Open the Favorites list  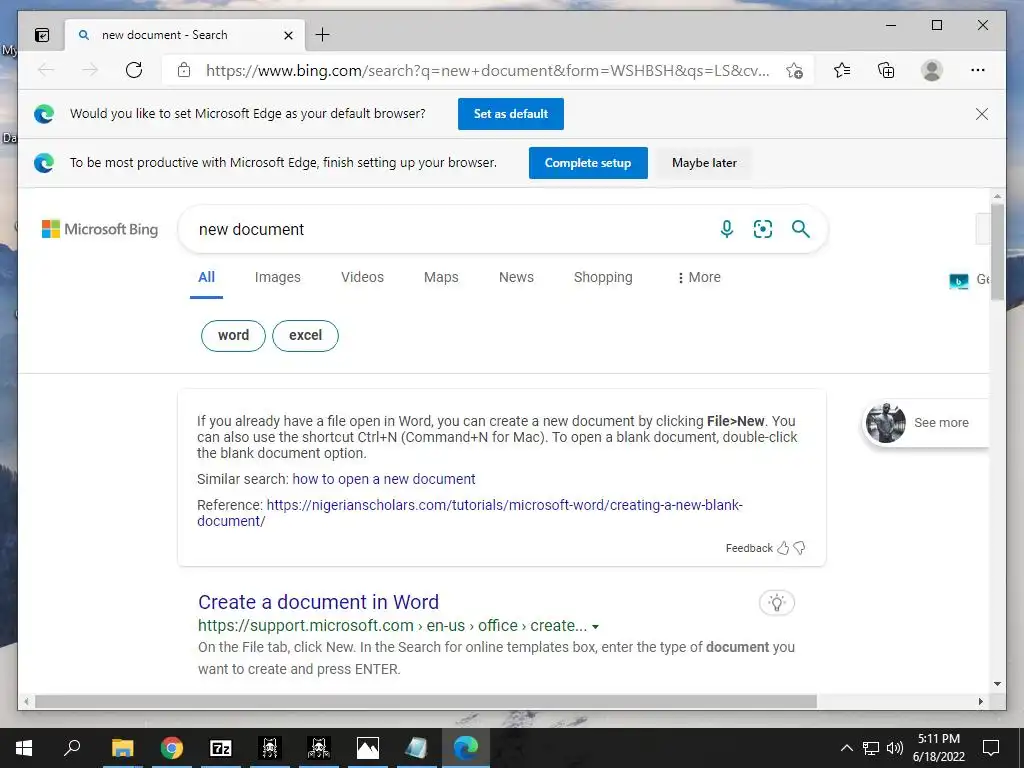tap(842, 70)
